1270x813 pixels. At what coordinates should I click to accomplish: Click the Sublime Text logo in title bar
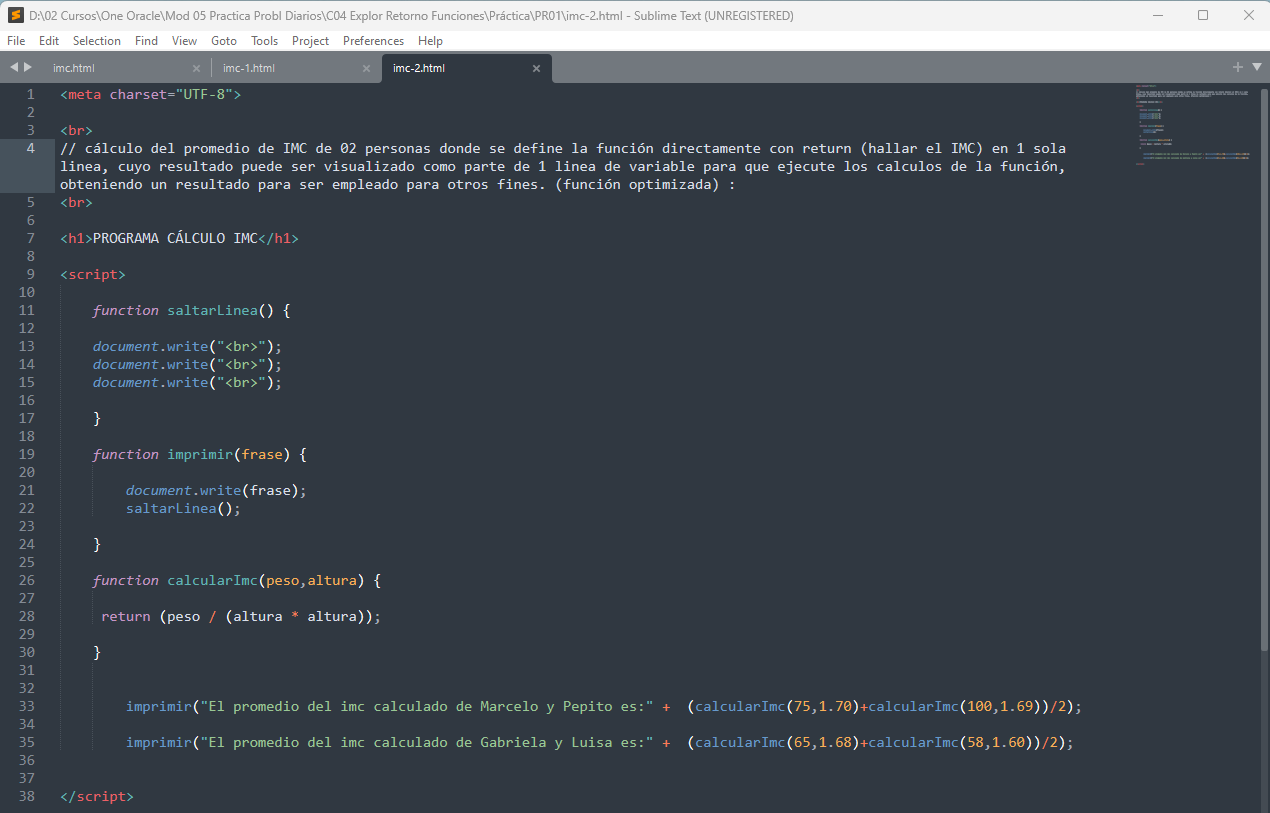(x=15, y=15)
